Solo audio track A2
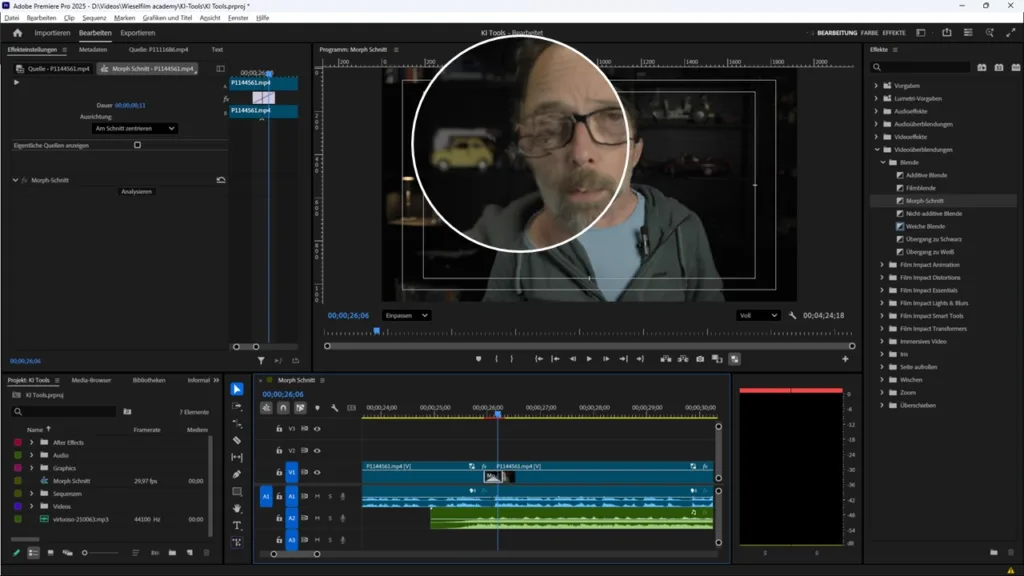This screenshot has width=1024, height=576. pyautogui.click(x=331, y=516)
